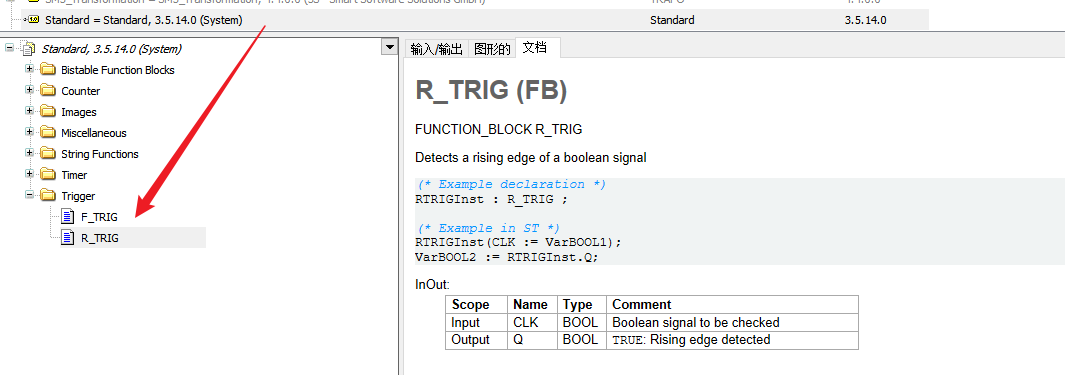This screenshot has height=375, width=1065.
Task: Expand the Counter folder
Action: point(29,90)
